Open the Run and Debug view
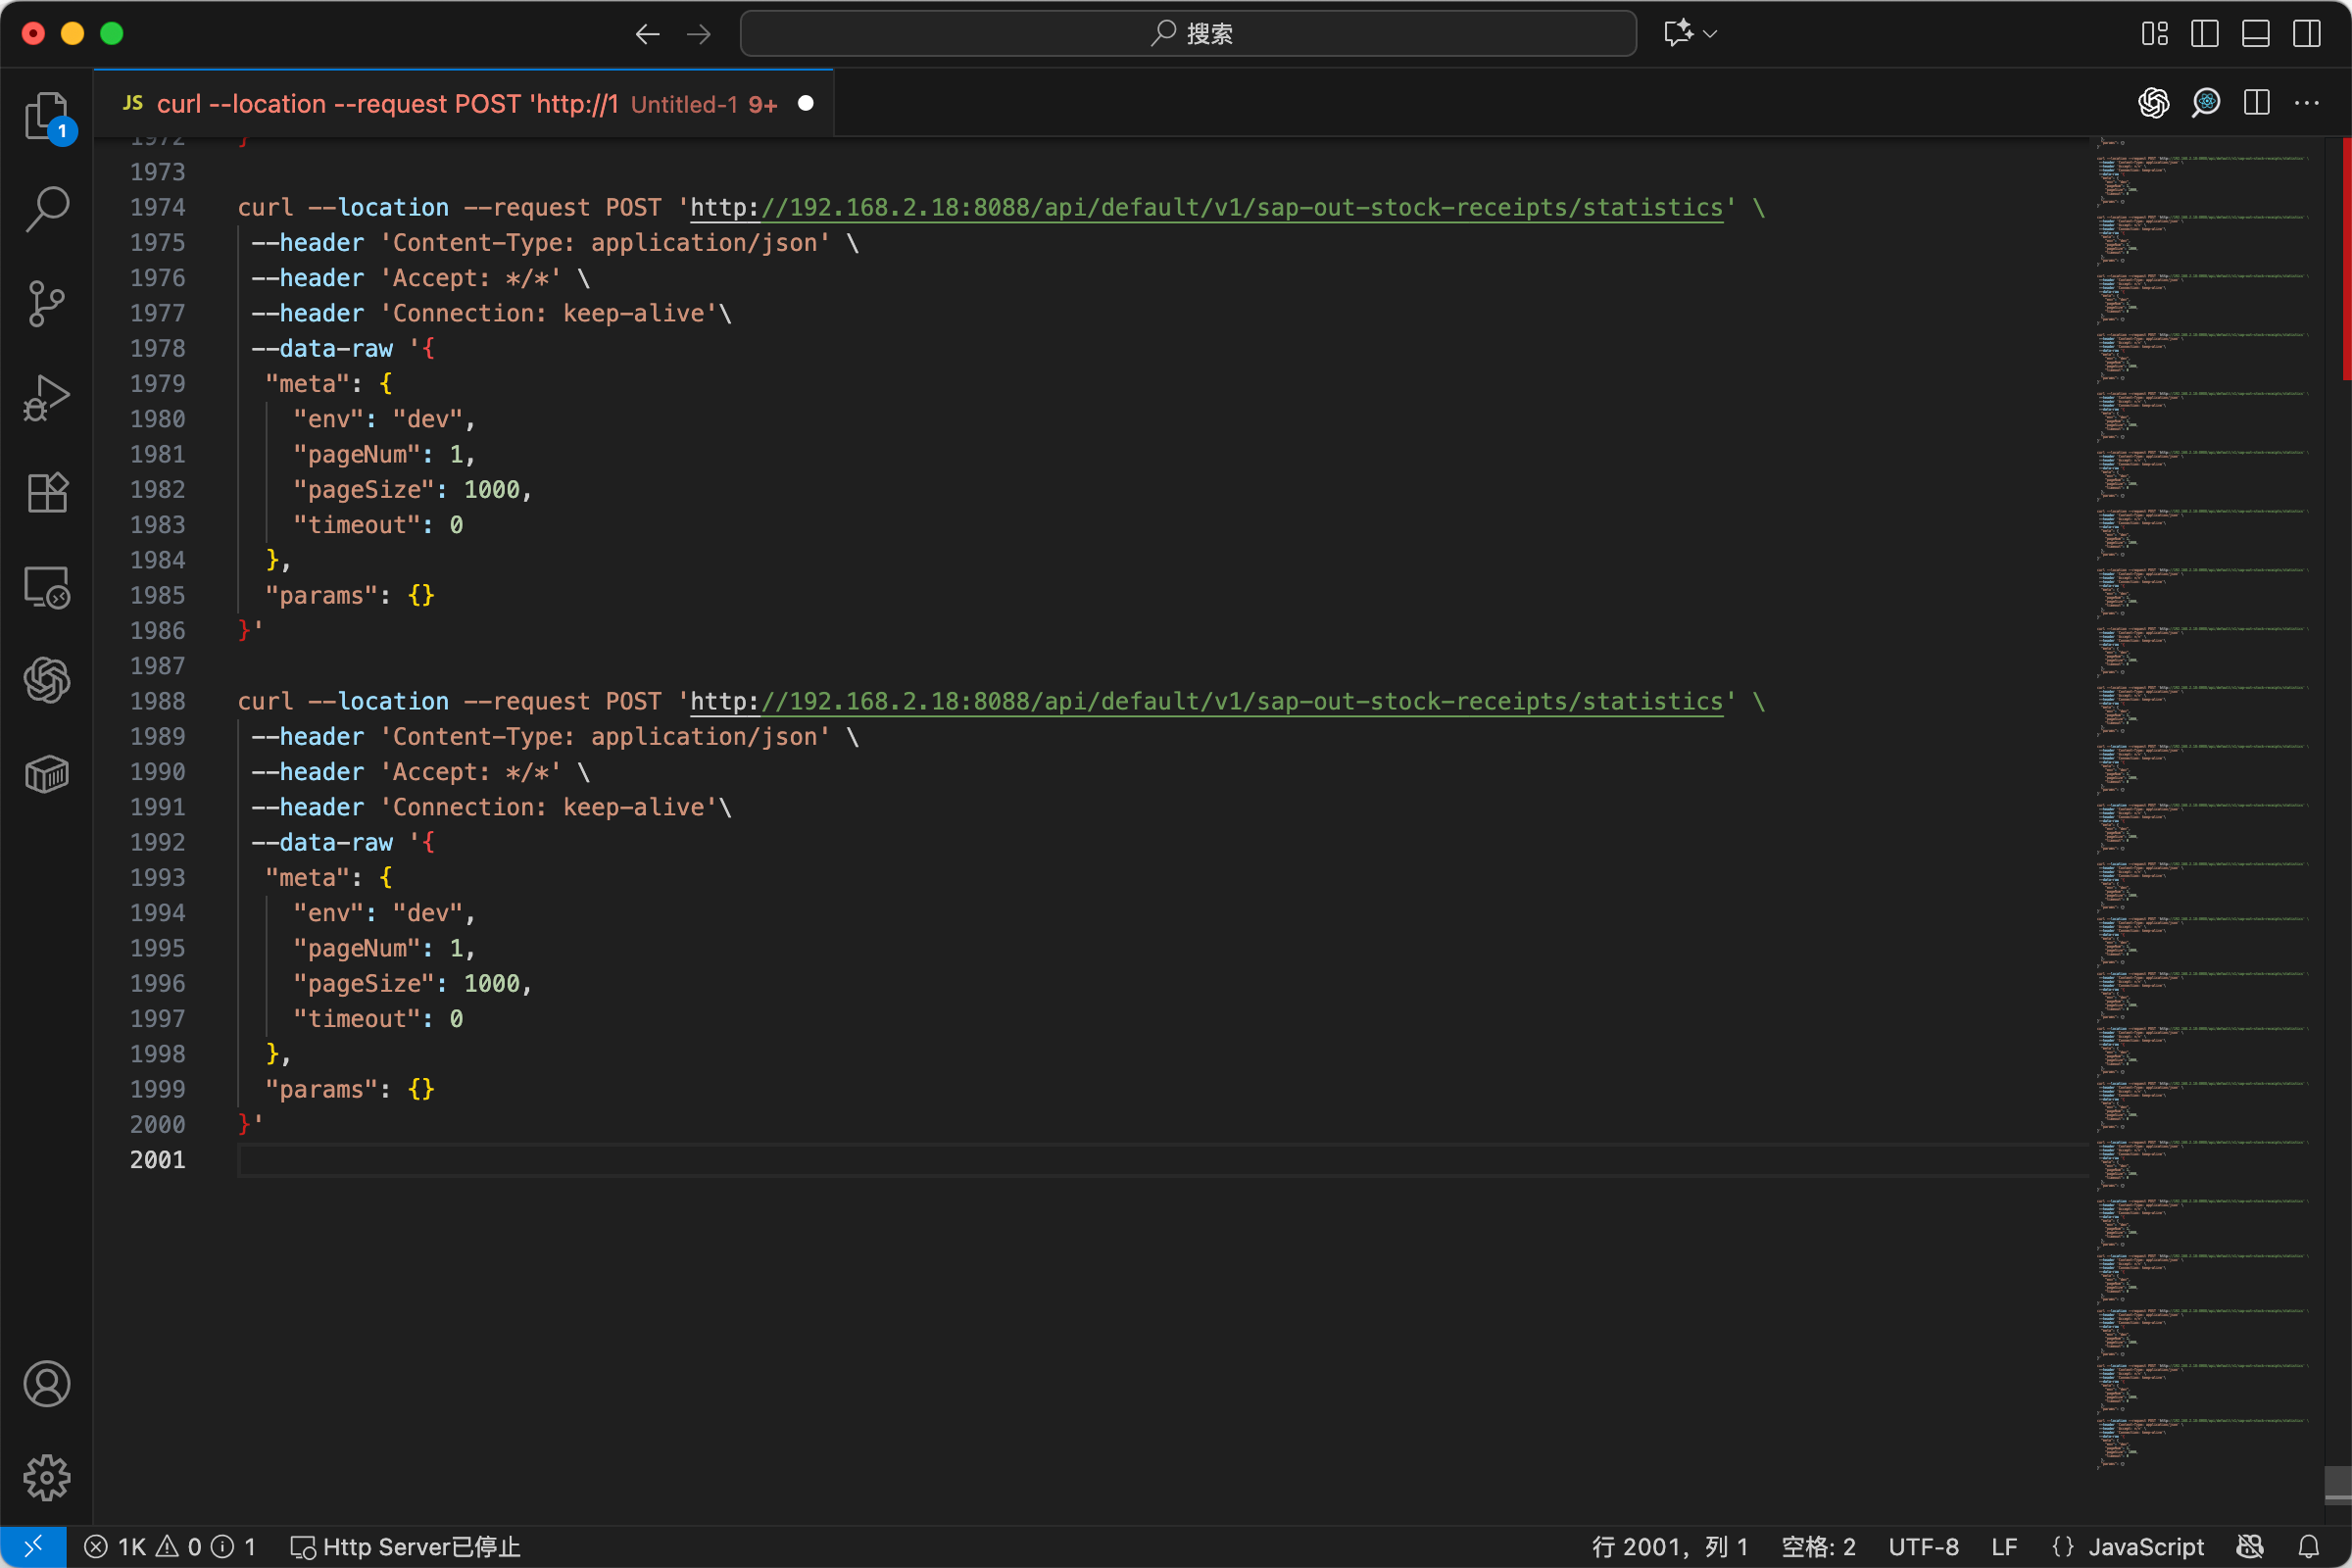The width and height of the screenshot is (2352, 1568). pos(46,397)
